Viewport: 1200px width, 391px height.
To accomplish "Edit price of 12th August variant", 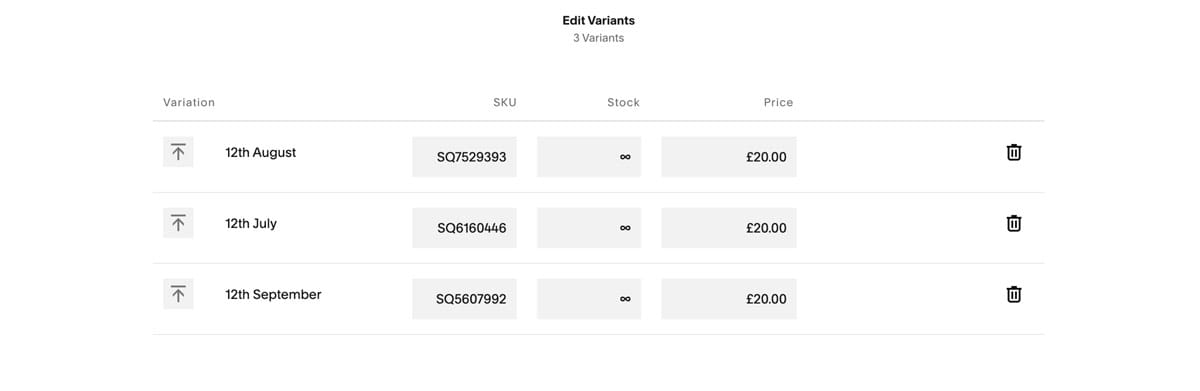I will (729, 157).
